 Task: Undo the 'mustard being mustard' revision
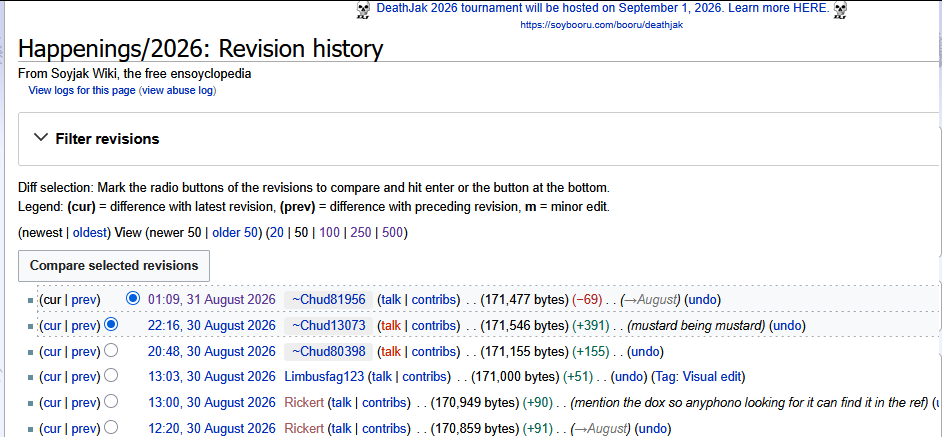coord(786,326)
